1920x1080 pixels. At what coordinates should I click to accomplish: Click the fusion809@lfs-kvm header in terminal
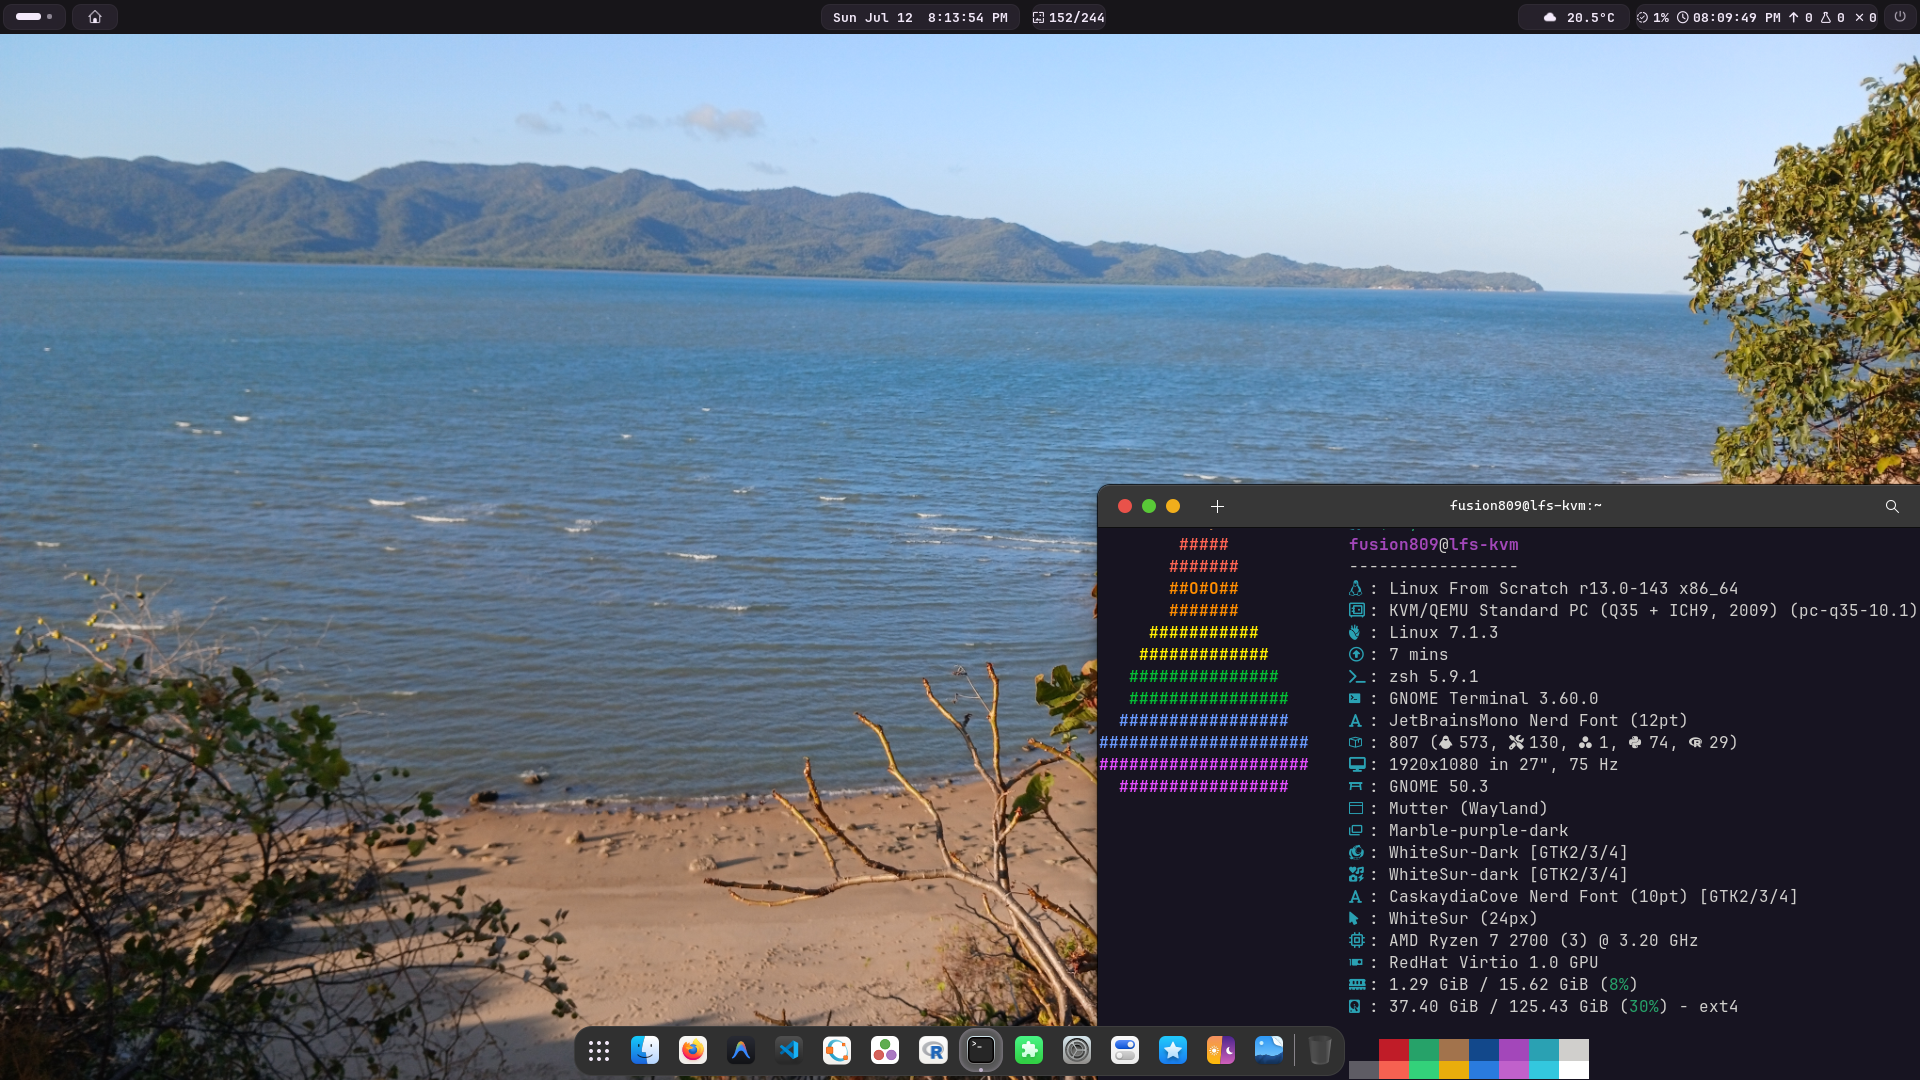[1433, 545]
